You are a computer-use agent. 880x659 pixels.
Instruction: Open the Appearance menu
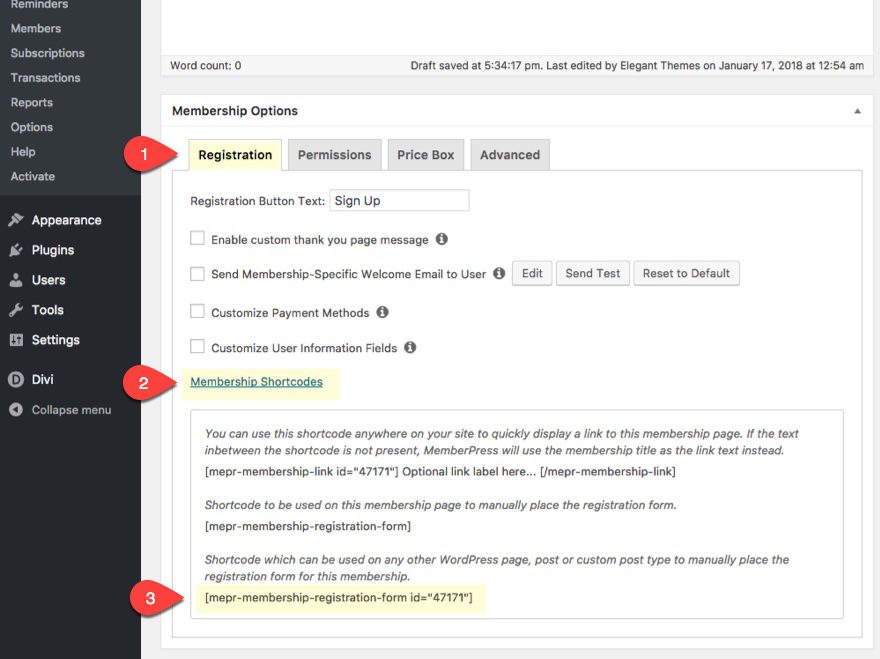click(x=66, y=220)
